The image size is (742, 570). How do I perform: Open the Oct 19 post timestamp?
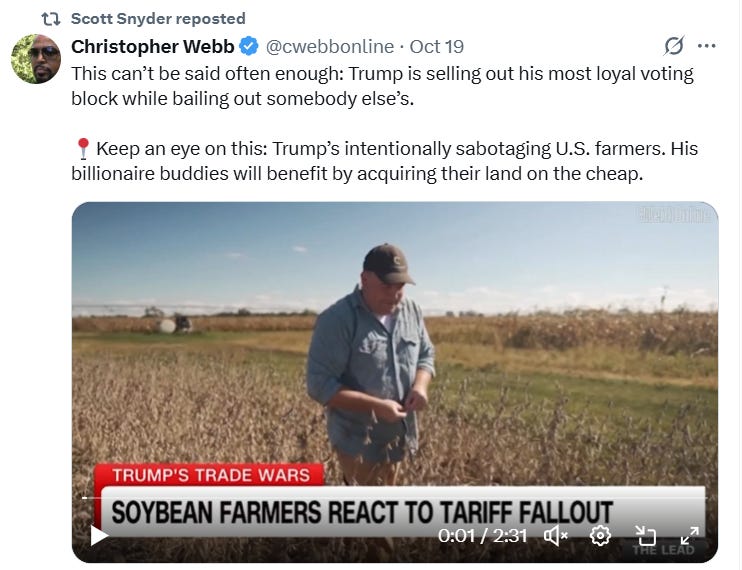(x=436, y=46)
